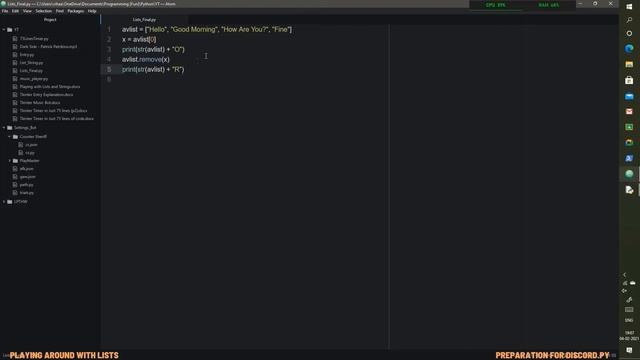The image size is (640, 360).
Task: Open the notification center icon
Action: 629,350
